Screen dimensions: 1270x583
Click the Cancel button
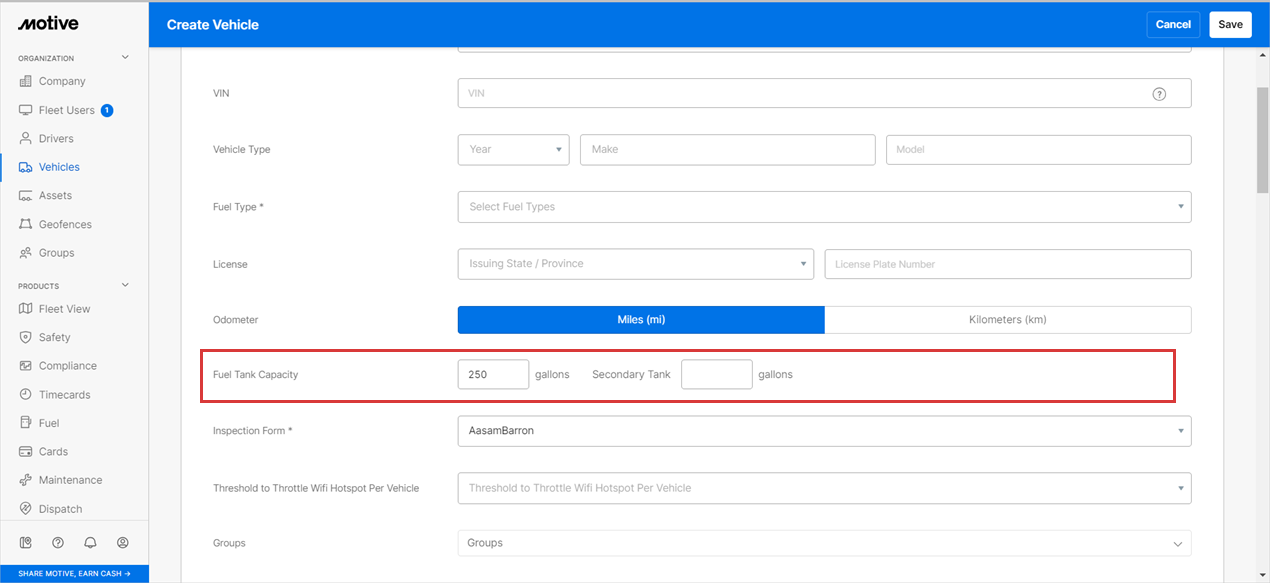click(x=1173, y=25)
